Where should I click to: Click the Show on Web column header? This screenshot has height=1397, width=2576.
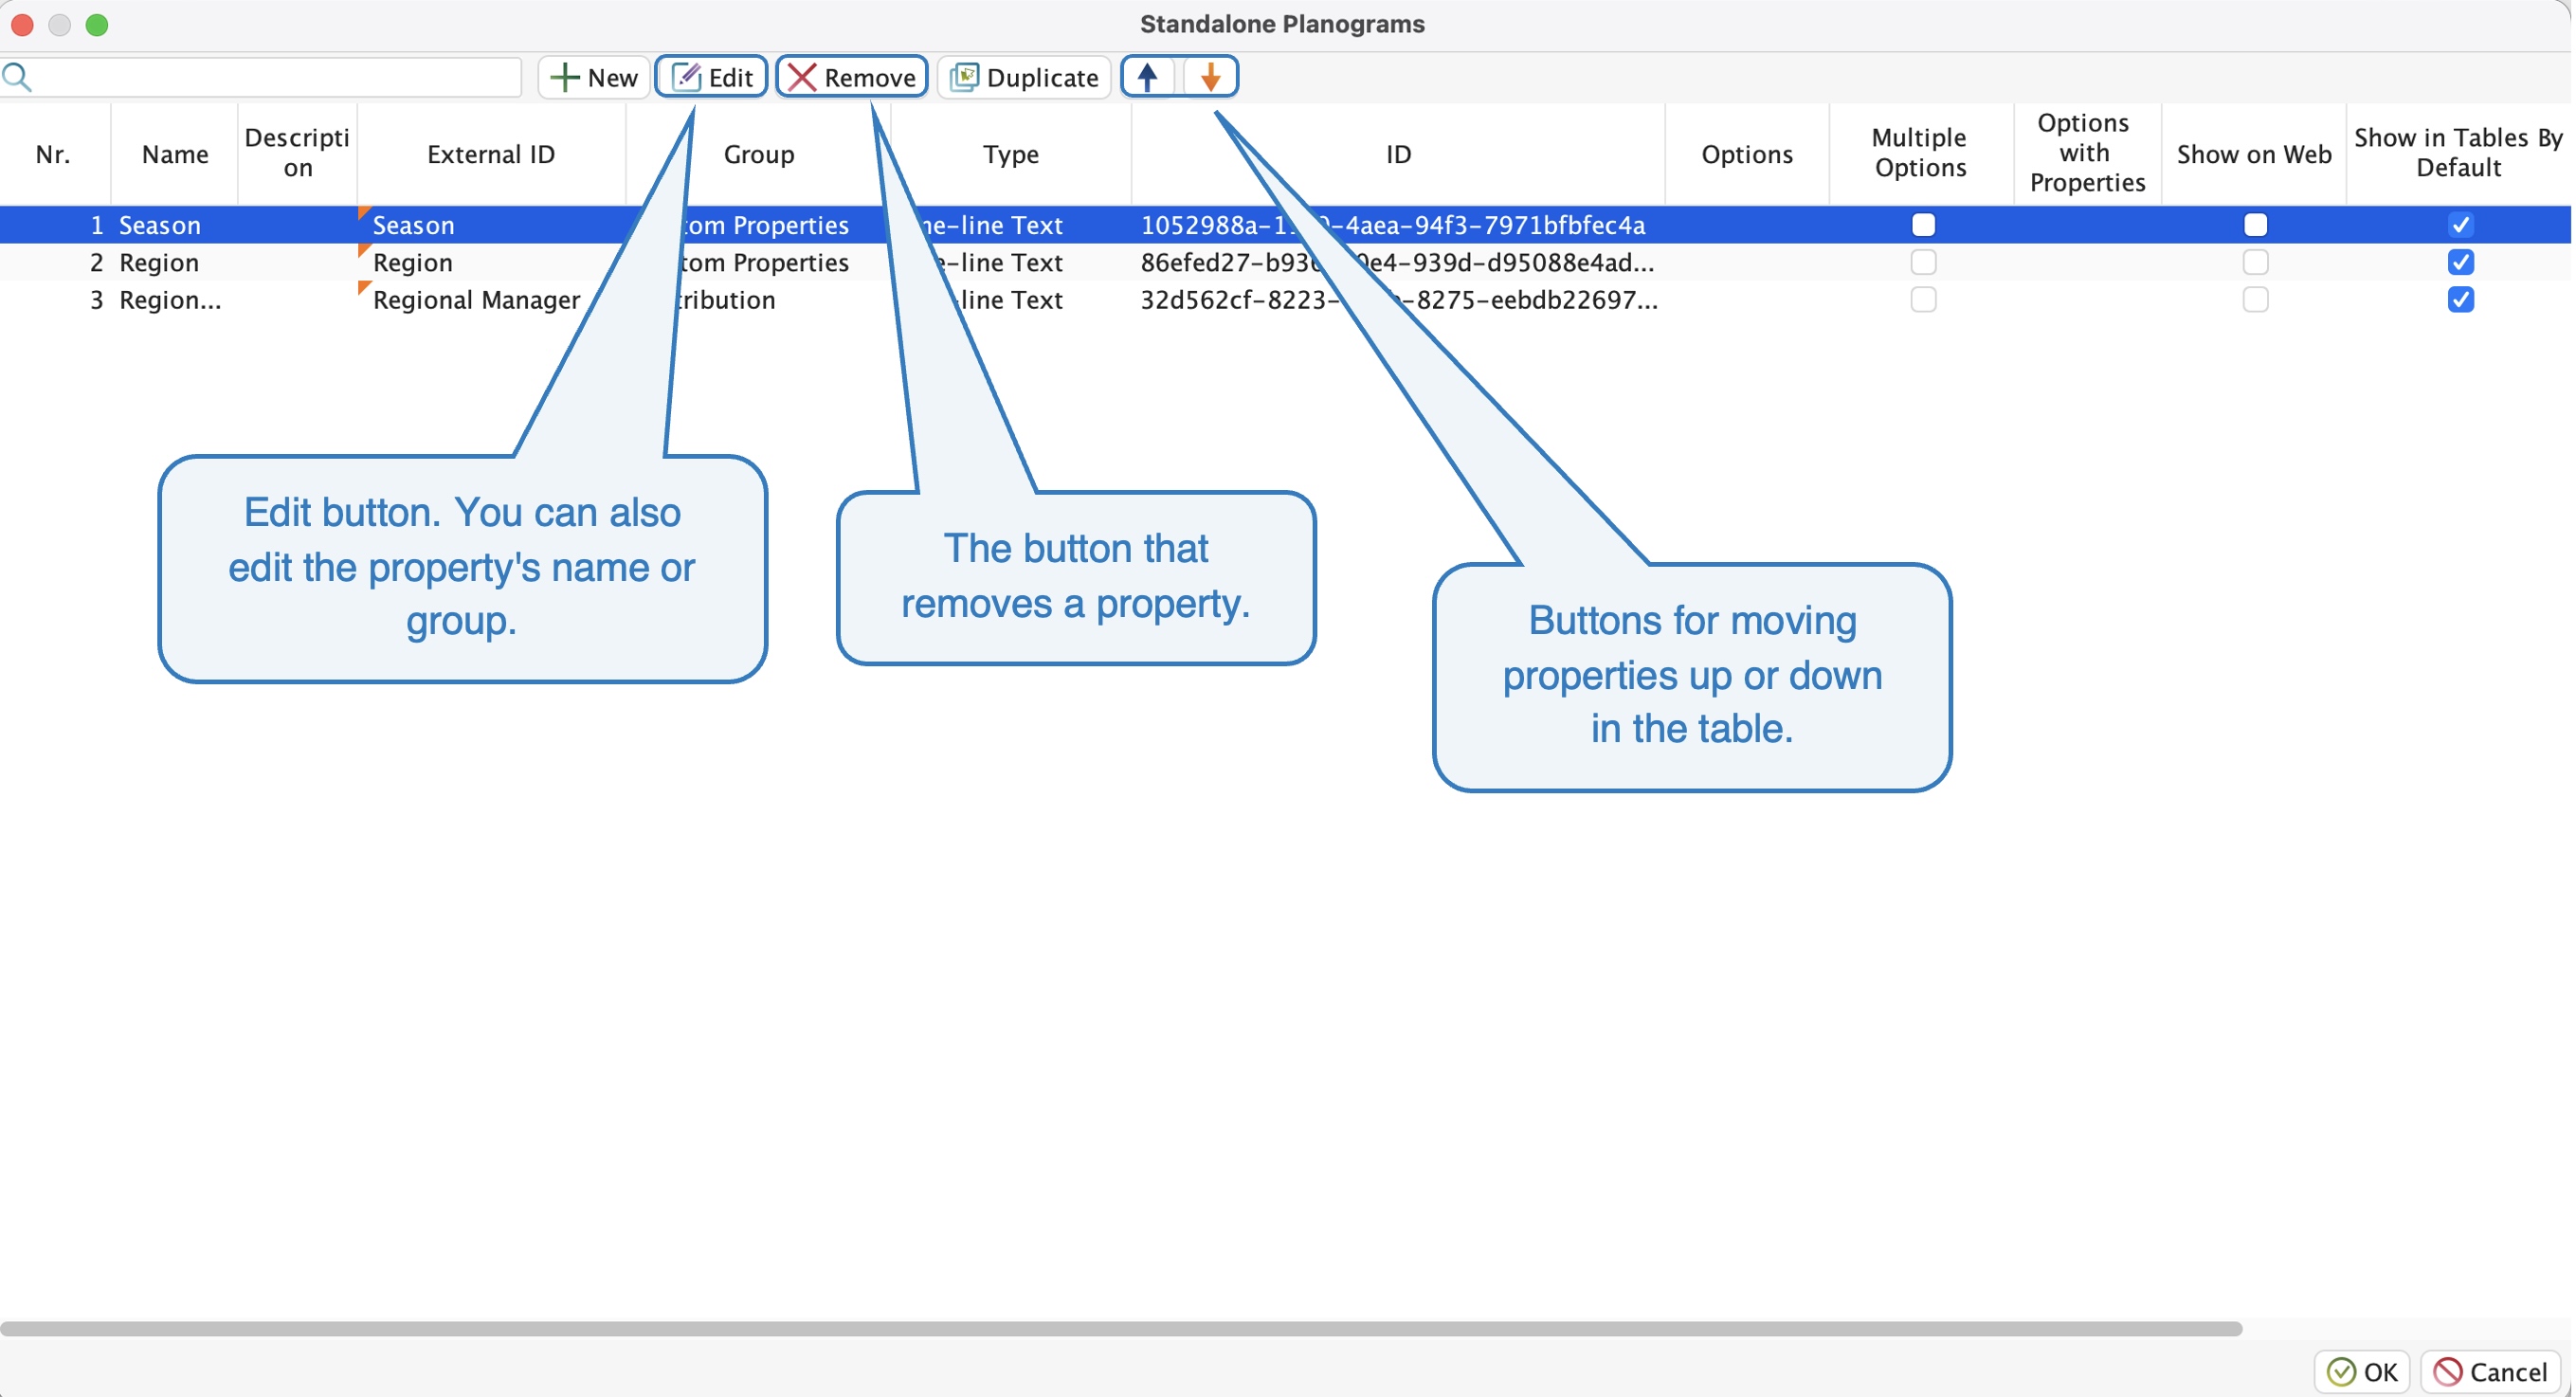pos(2254,154)
